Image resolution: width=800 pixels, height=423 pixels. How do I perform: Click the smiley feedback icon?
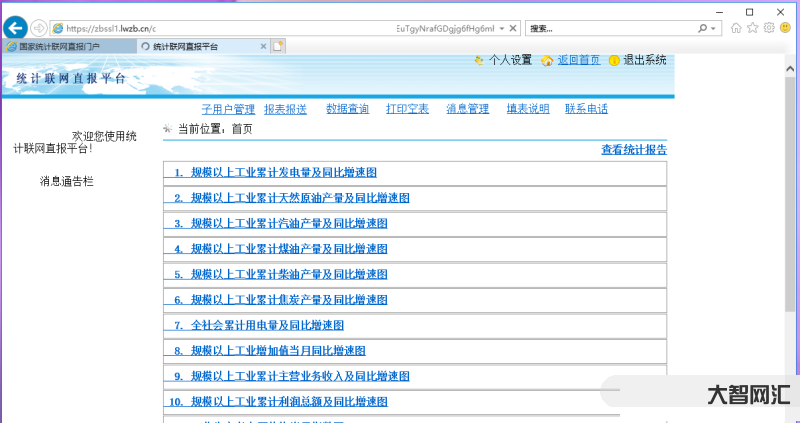pyautogui.click(x=785, y=28)
